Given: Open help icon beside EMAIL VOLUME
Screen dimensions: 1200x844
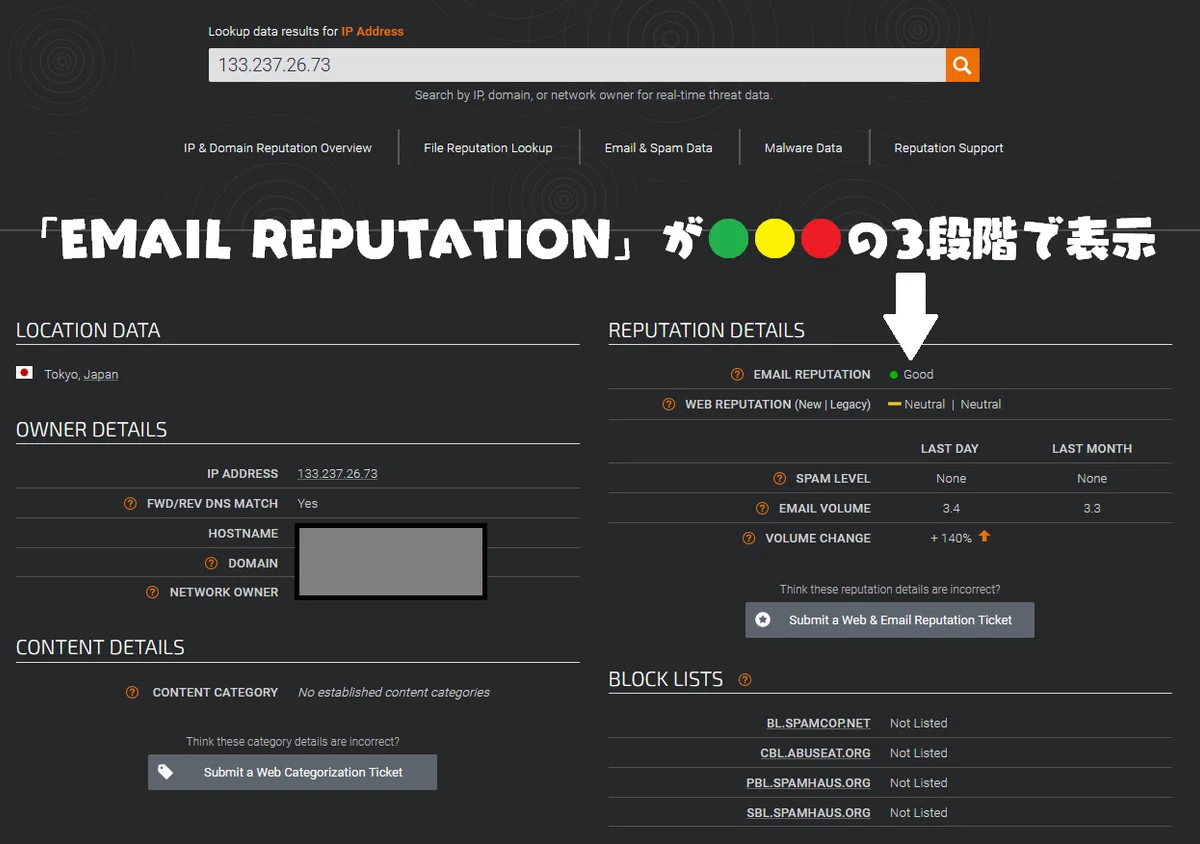Looking at the screenshot, I should pyautogui.click(x=763, y=509).
